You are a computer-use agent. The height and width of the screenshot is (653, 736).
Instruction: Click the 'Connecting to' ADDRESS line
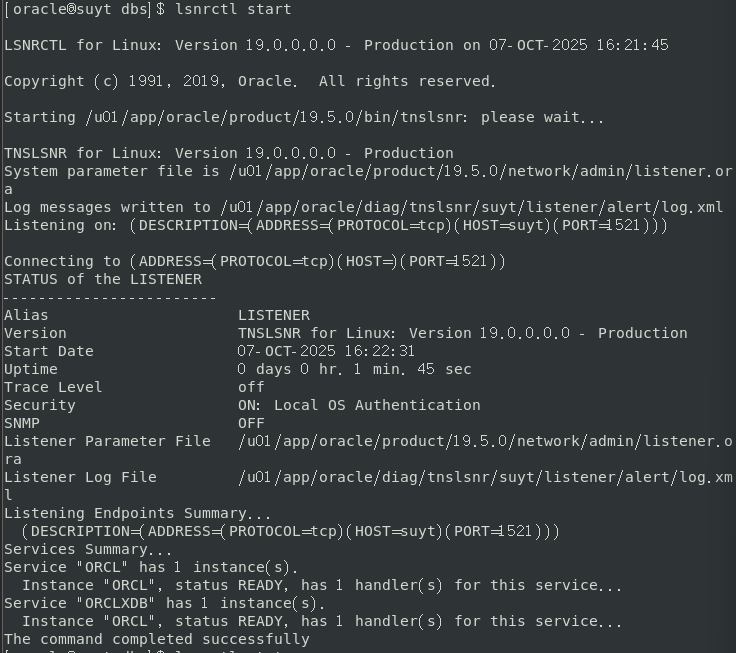(255, 261)
